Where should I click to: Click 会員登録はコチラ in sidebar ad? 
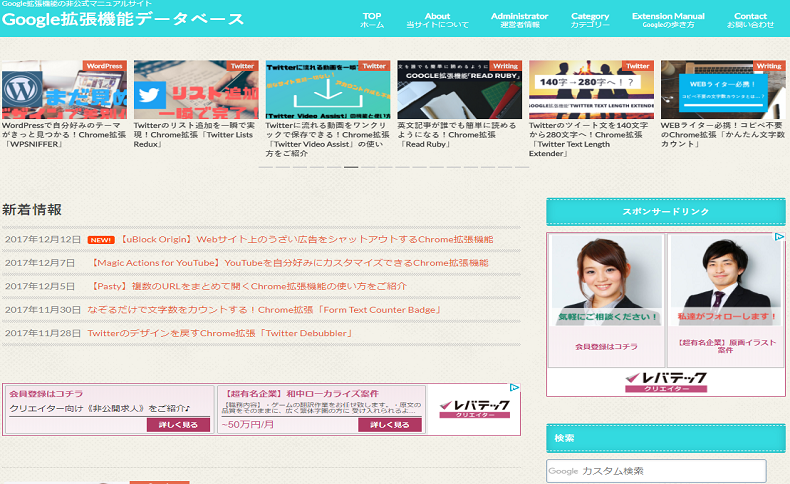coord(606,347)
